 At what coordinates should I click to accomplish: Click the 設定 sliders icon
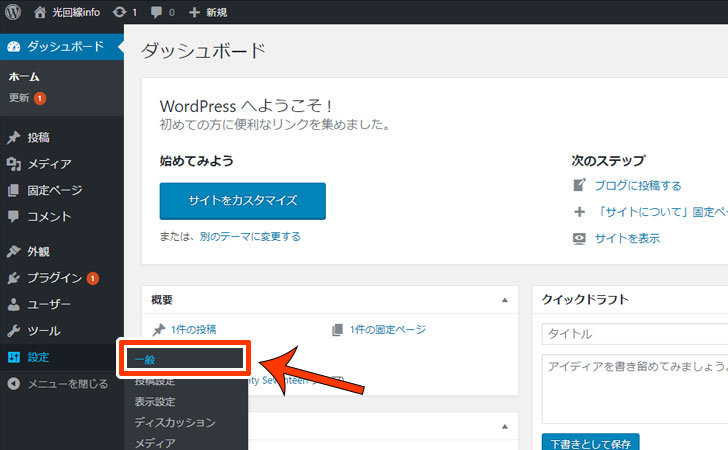[x=14, y=357]
